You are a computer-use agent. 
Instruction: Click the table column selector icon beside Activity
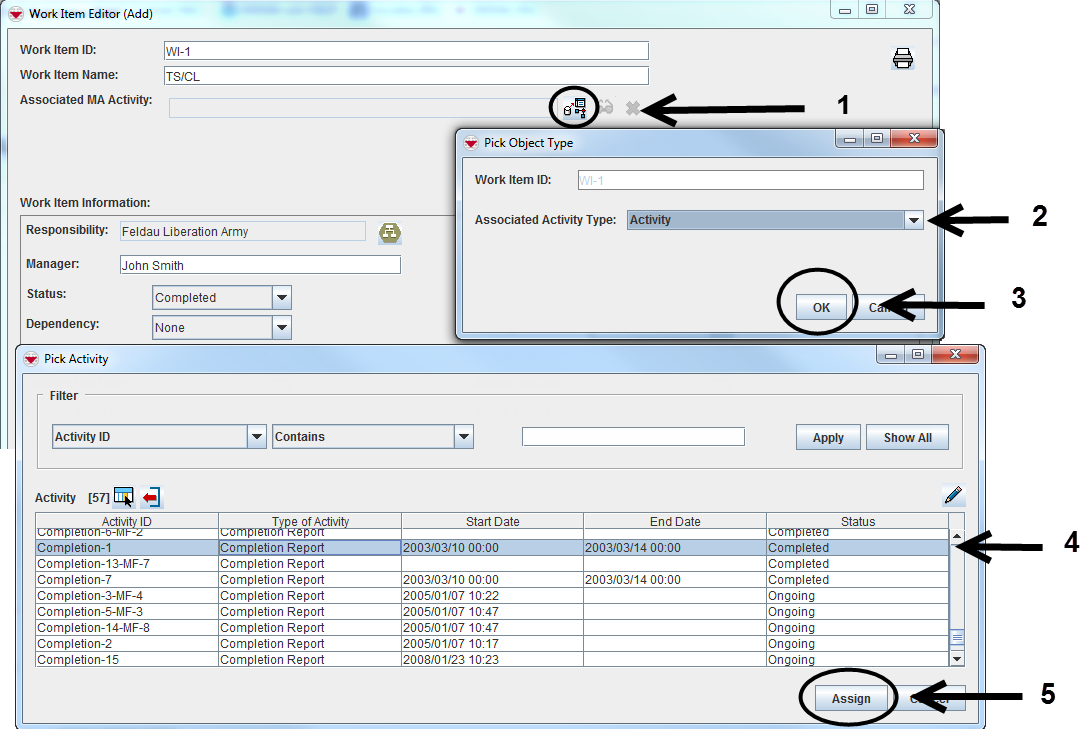coord(124,497)
